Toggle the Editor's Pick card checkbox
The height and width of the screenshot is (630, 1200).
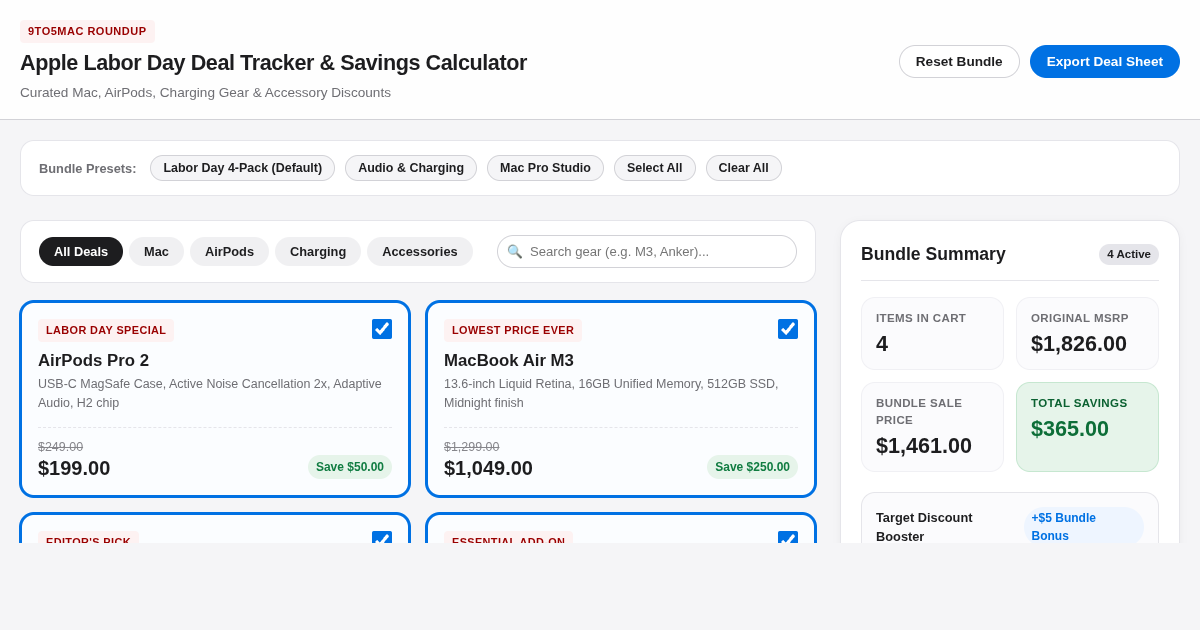pyautogui.click(x=382, y=538)
